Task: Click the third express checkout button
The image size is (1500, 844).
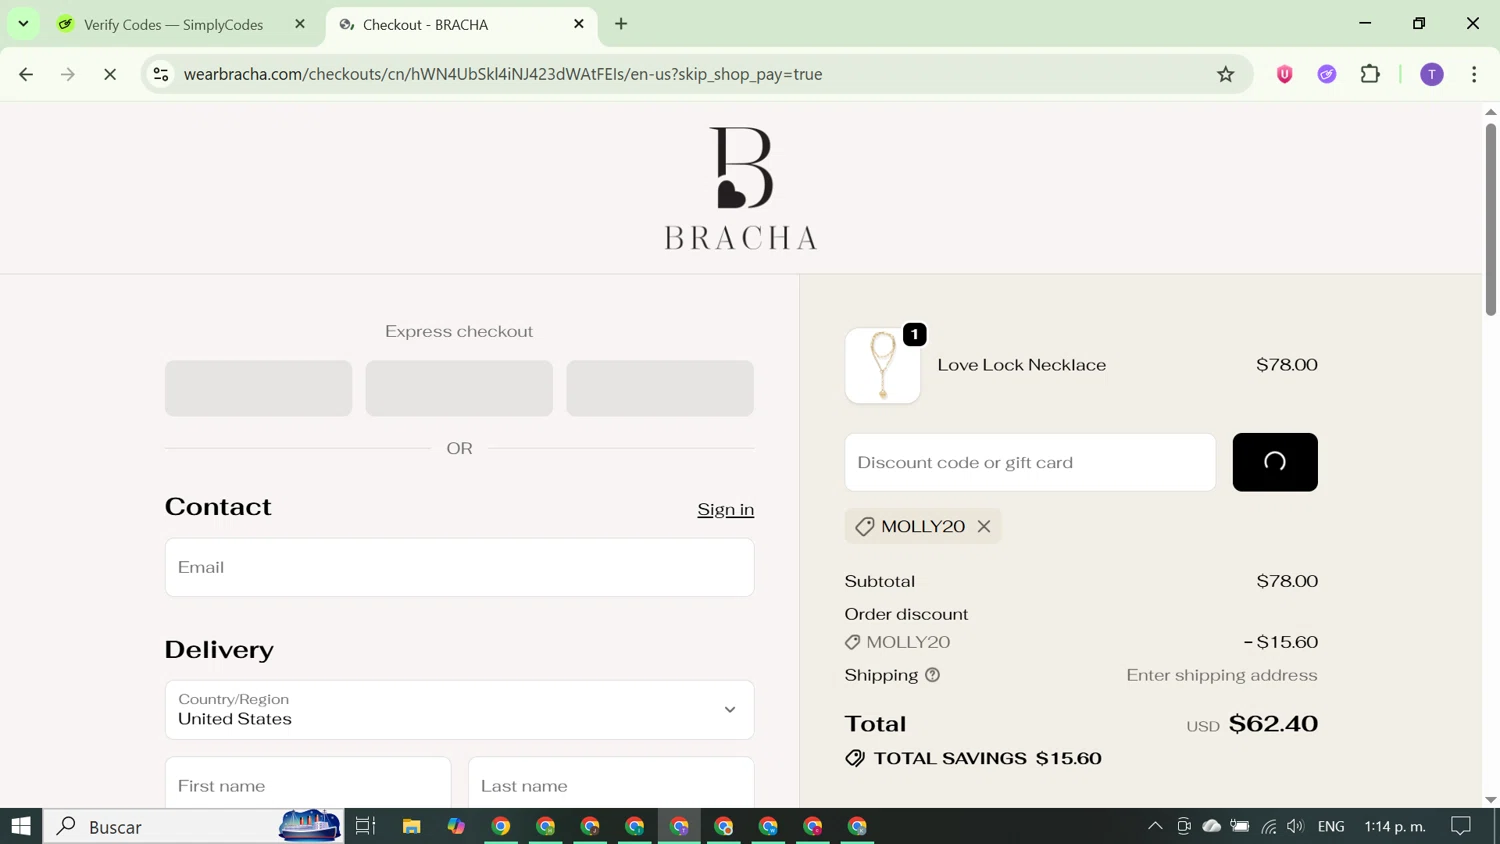Action: point(660,388)
